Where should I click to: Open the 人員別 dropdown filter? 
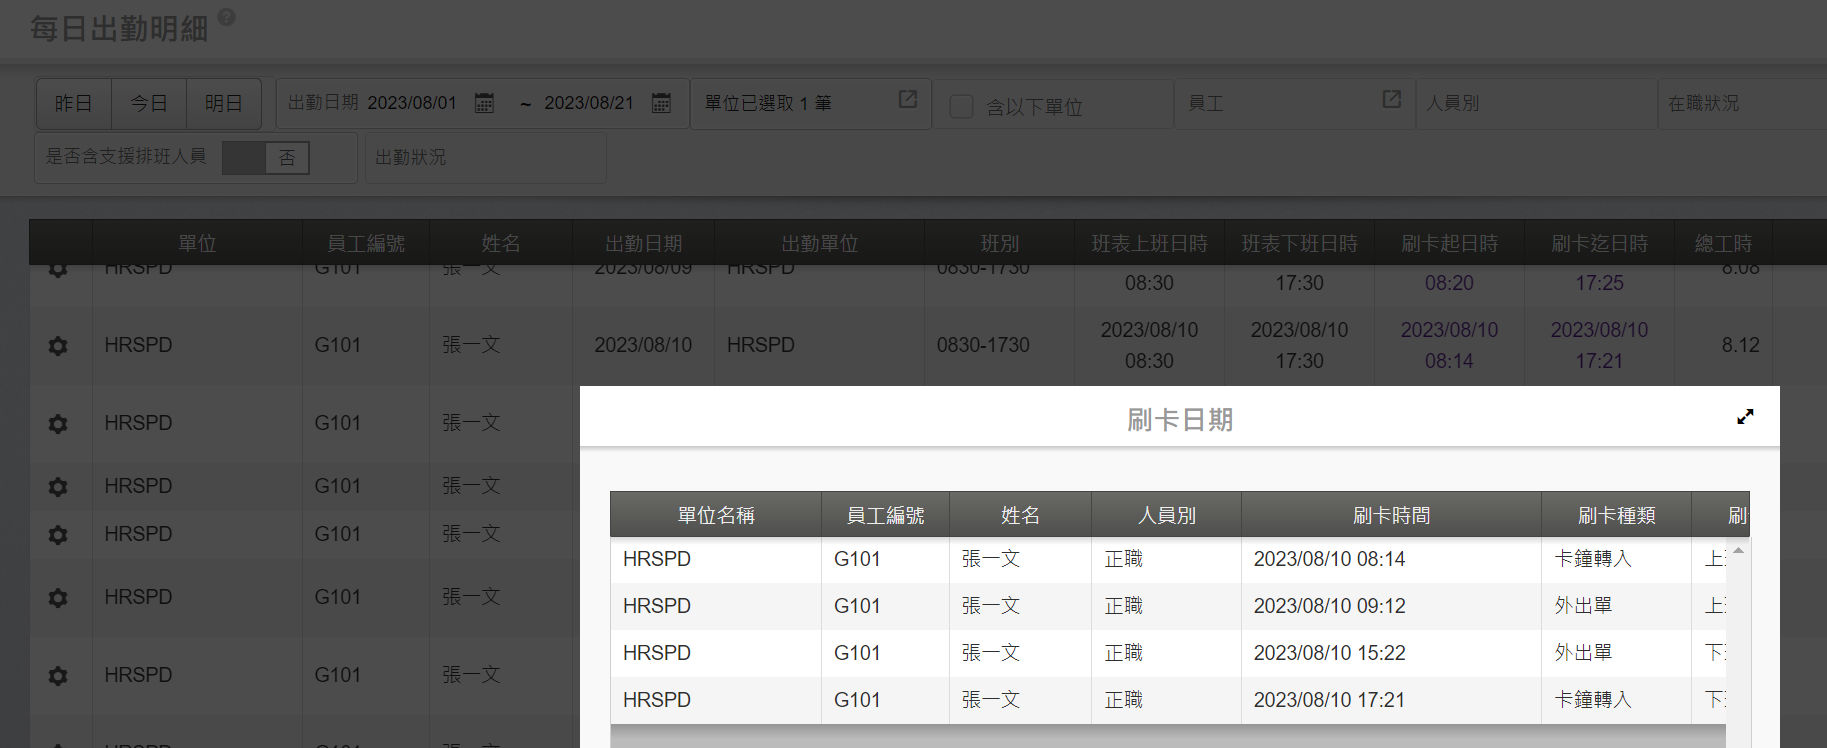click(1535, 103)
